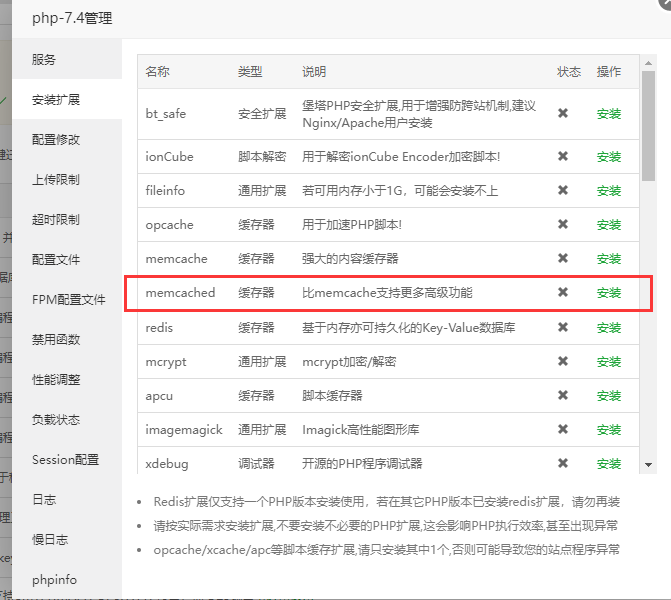Screen dimensions: 671x600
Task: Switch to the 性能调整 tab
Action: click(x=67, y=379)
